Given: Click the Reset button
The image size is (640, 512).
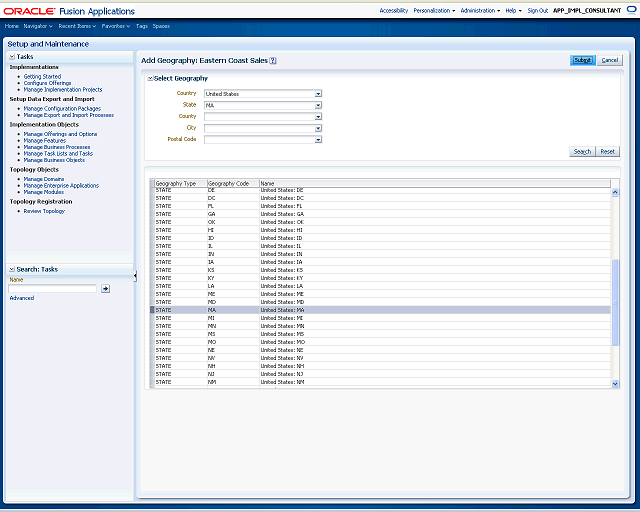Looking at the screenshot, I should (608, 151).
